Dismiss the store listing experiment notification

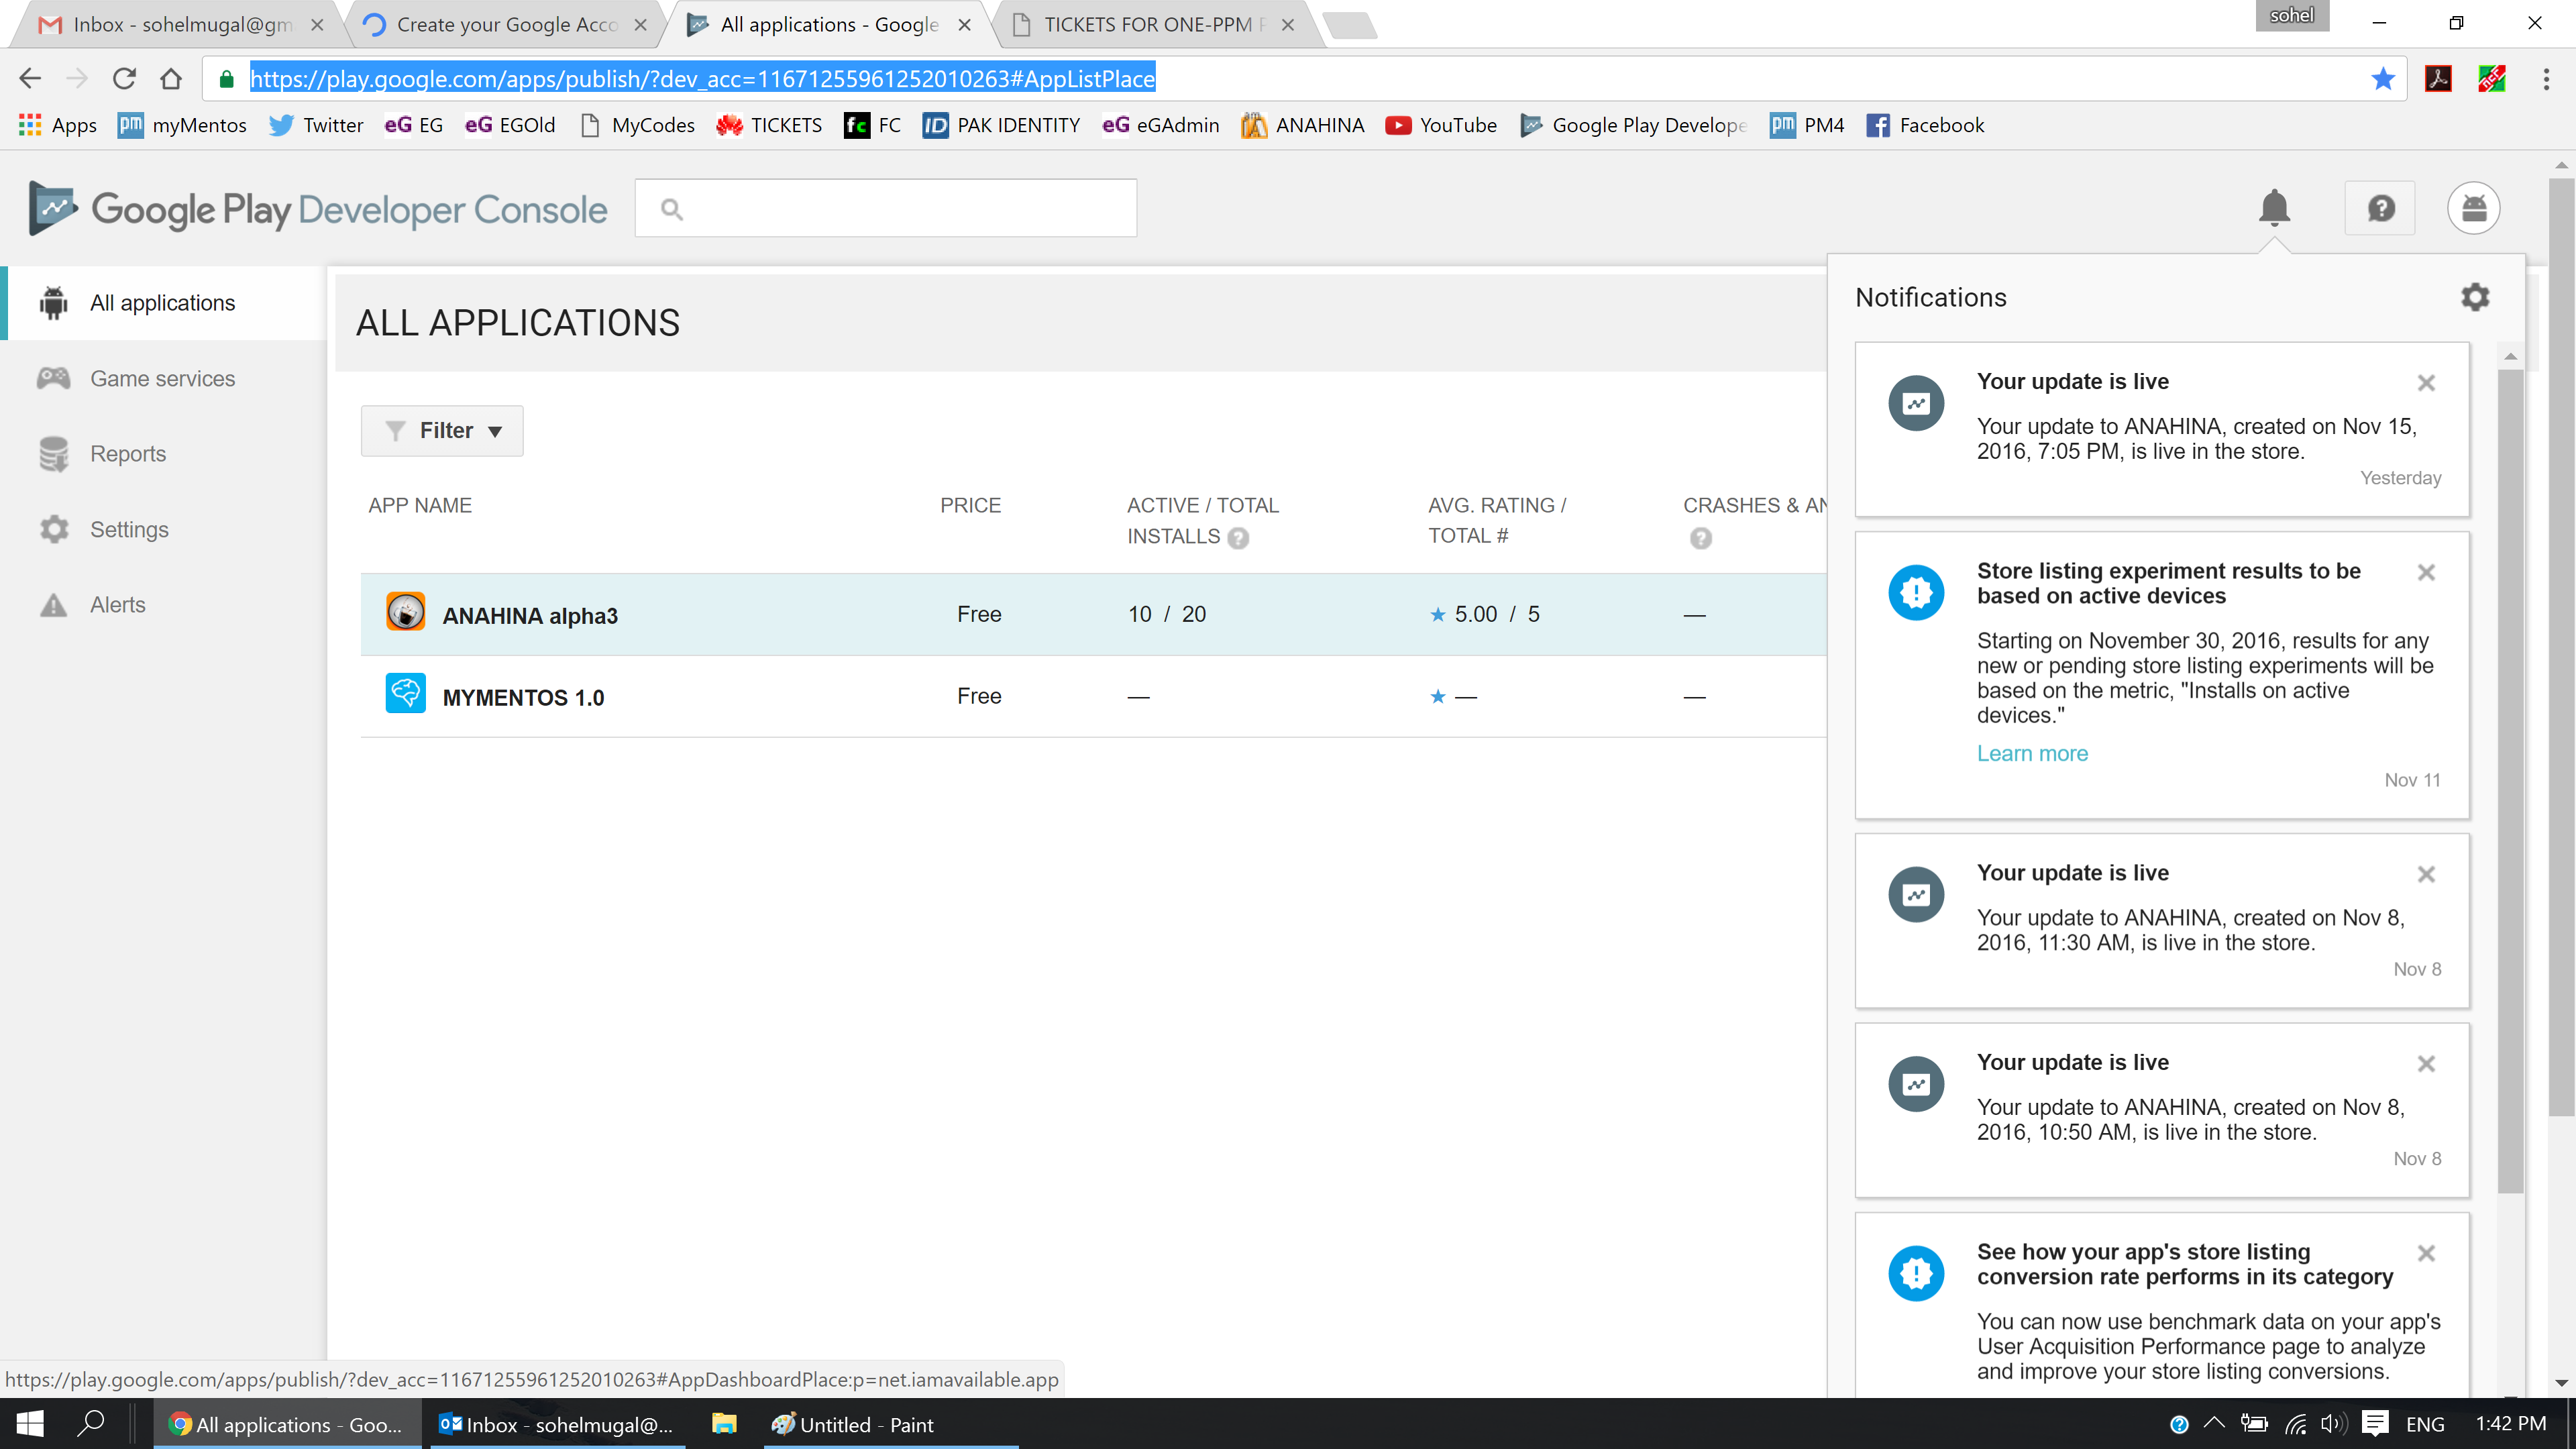pyautogui.click(x=2426, y=573)
